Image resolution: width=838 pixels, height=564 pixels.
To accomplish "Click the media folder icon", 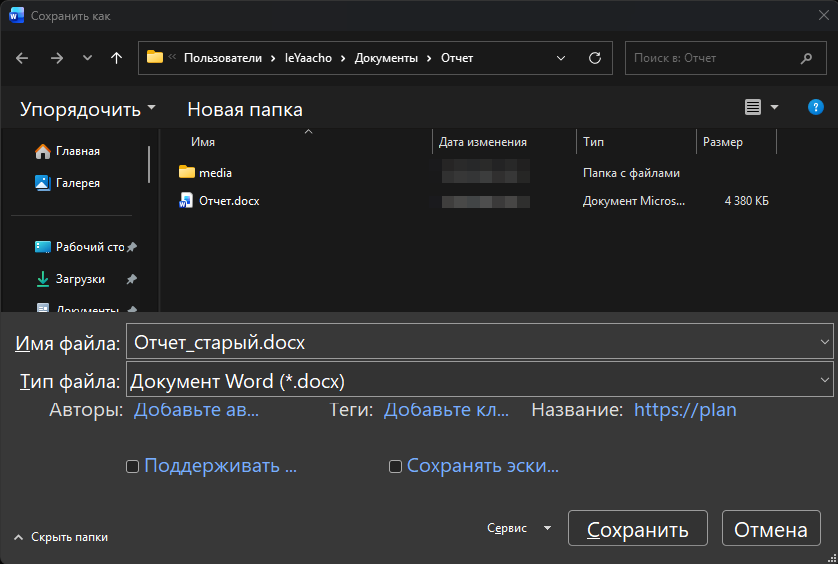I will coord(187,172).
